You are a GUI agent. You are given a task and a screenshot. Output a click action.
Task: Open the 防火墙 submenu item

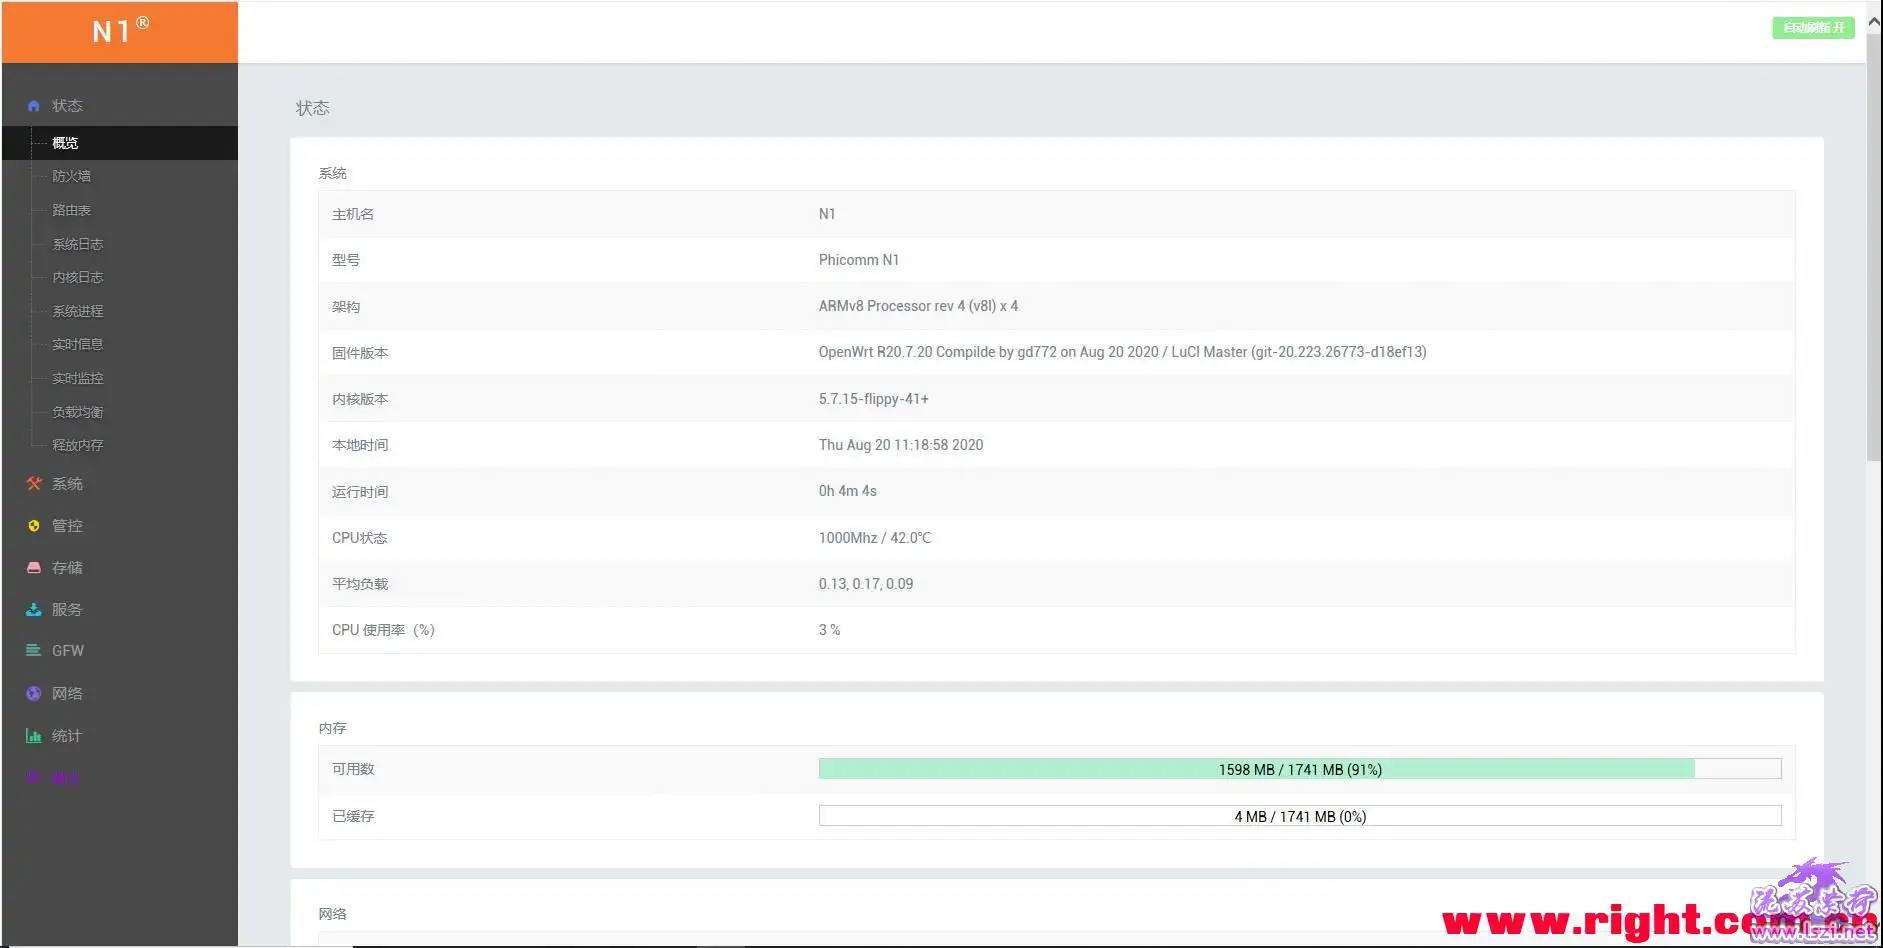71,176
